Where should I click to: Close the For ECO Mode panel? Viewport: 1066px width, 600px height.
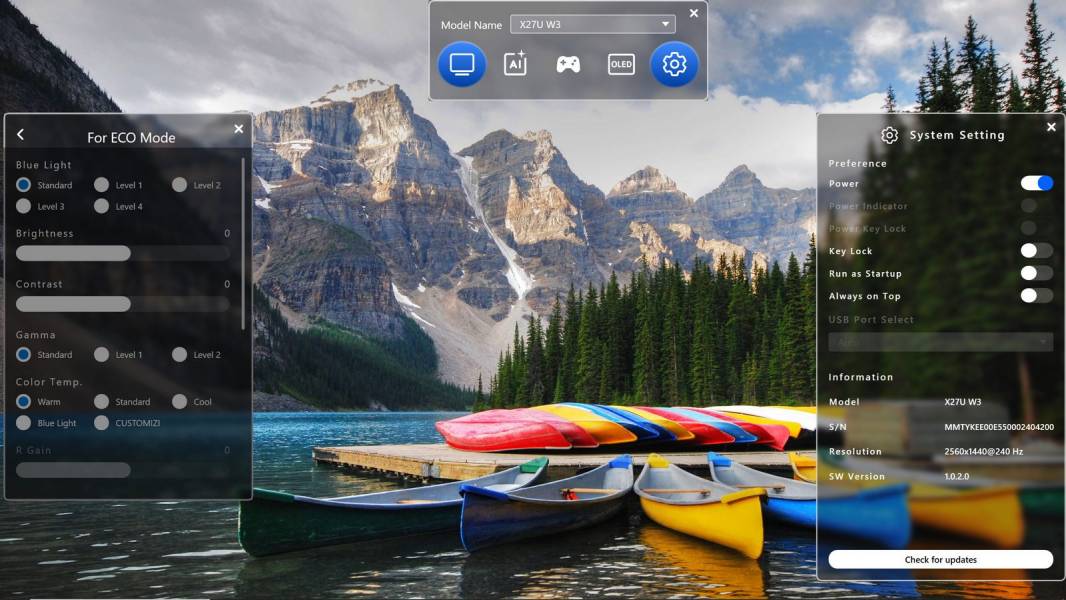pos(239,128)
